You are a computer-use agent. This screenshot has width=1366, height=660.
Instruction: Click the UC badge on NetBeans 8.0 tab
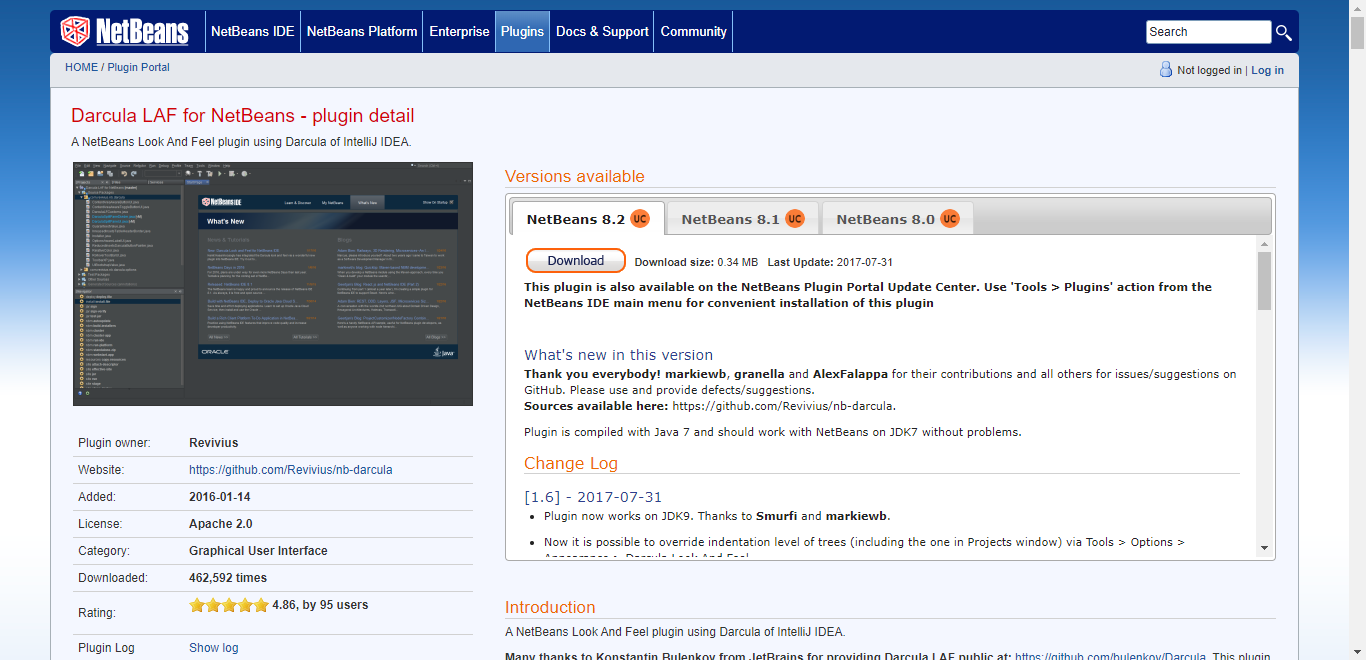950,219
